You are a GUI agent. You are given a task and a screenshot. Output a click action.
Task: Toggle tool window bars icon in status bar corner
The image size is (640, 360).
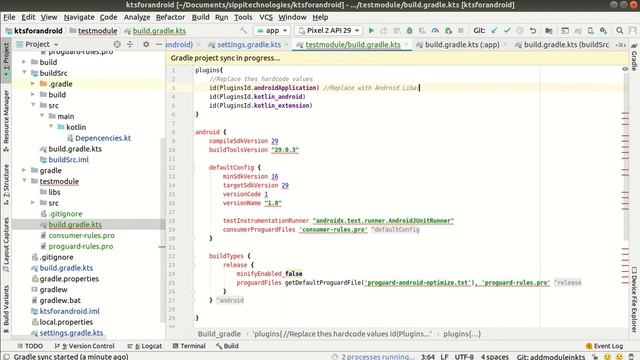tap(6, 356)
